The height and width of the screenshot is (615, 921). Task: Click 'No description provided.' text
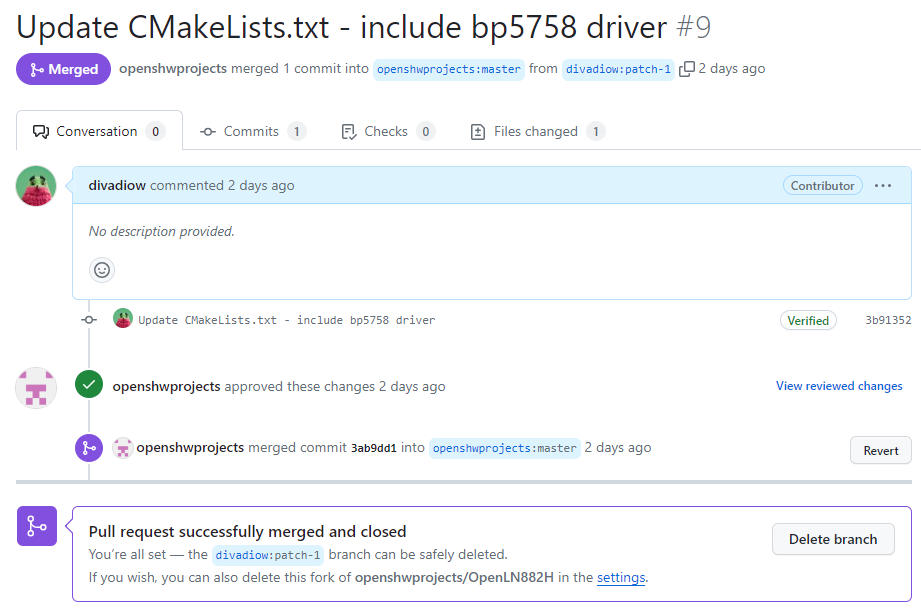click(x=162, y=231)
